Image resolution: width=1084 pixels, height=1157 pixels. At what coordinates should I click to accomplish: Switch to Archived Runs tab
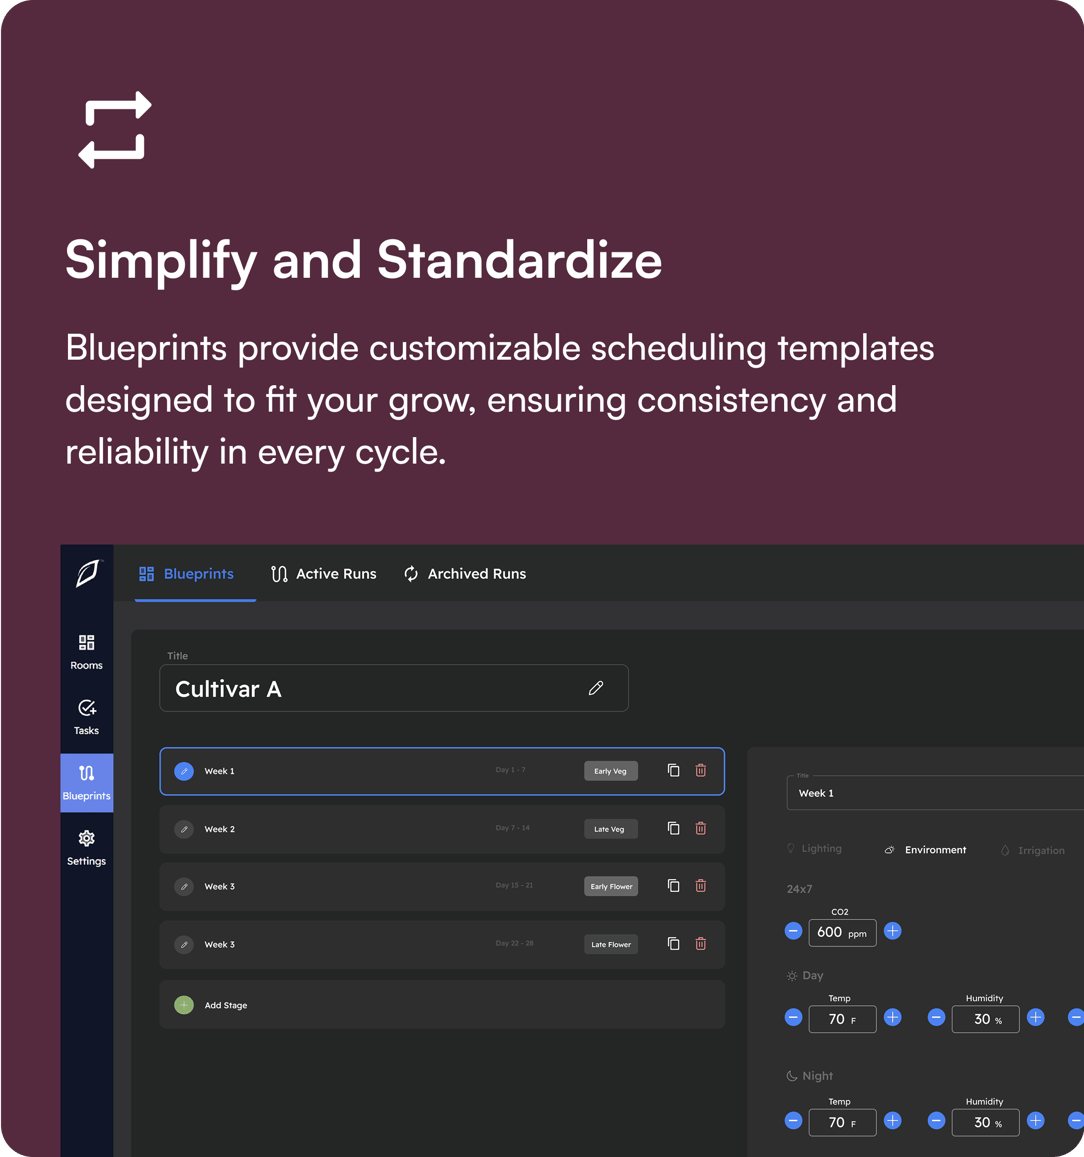click(x=465, y=574)
